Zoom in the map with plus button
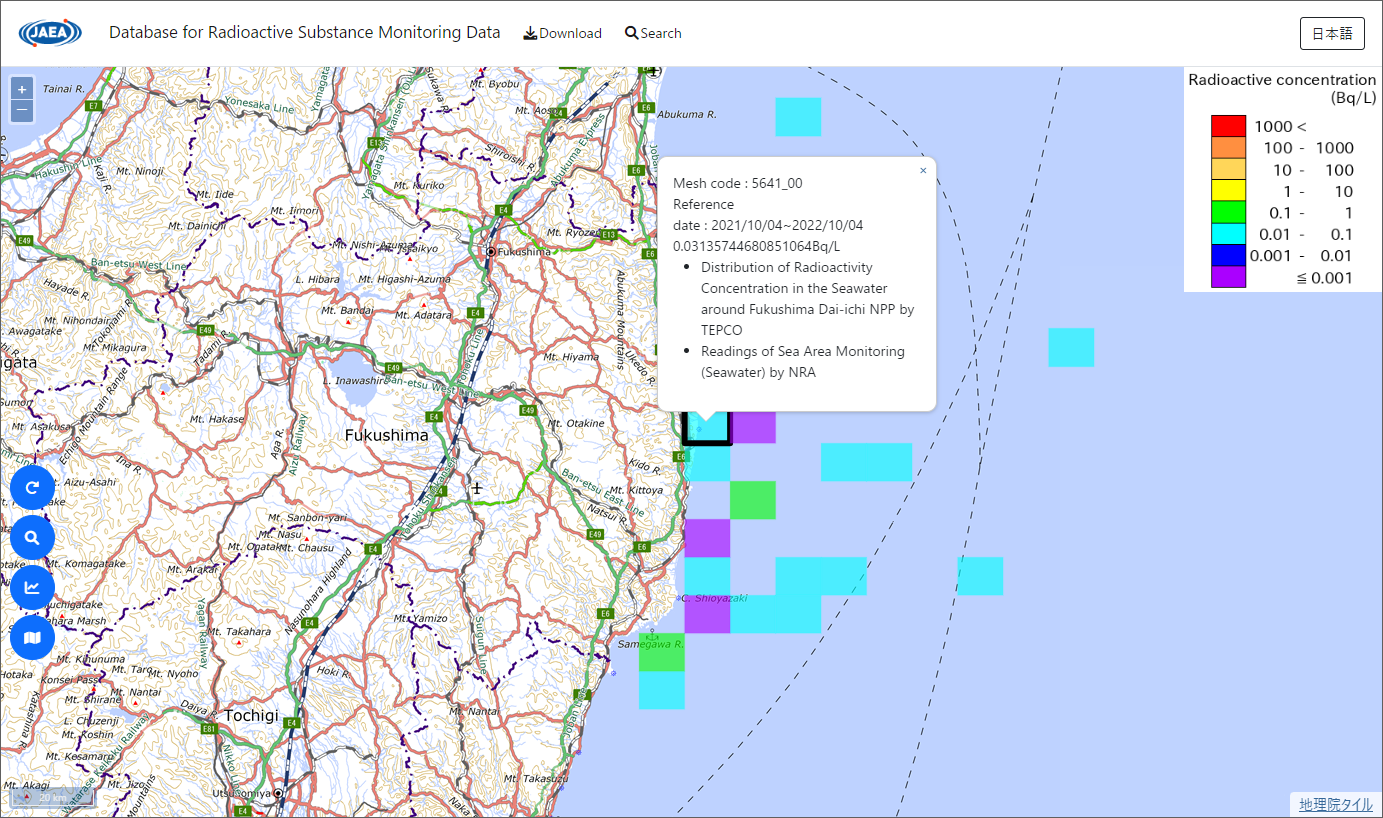Viewport: 1383px width, 818px height. click(22, 88)
